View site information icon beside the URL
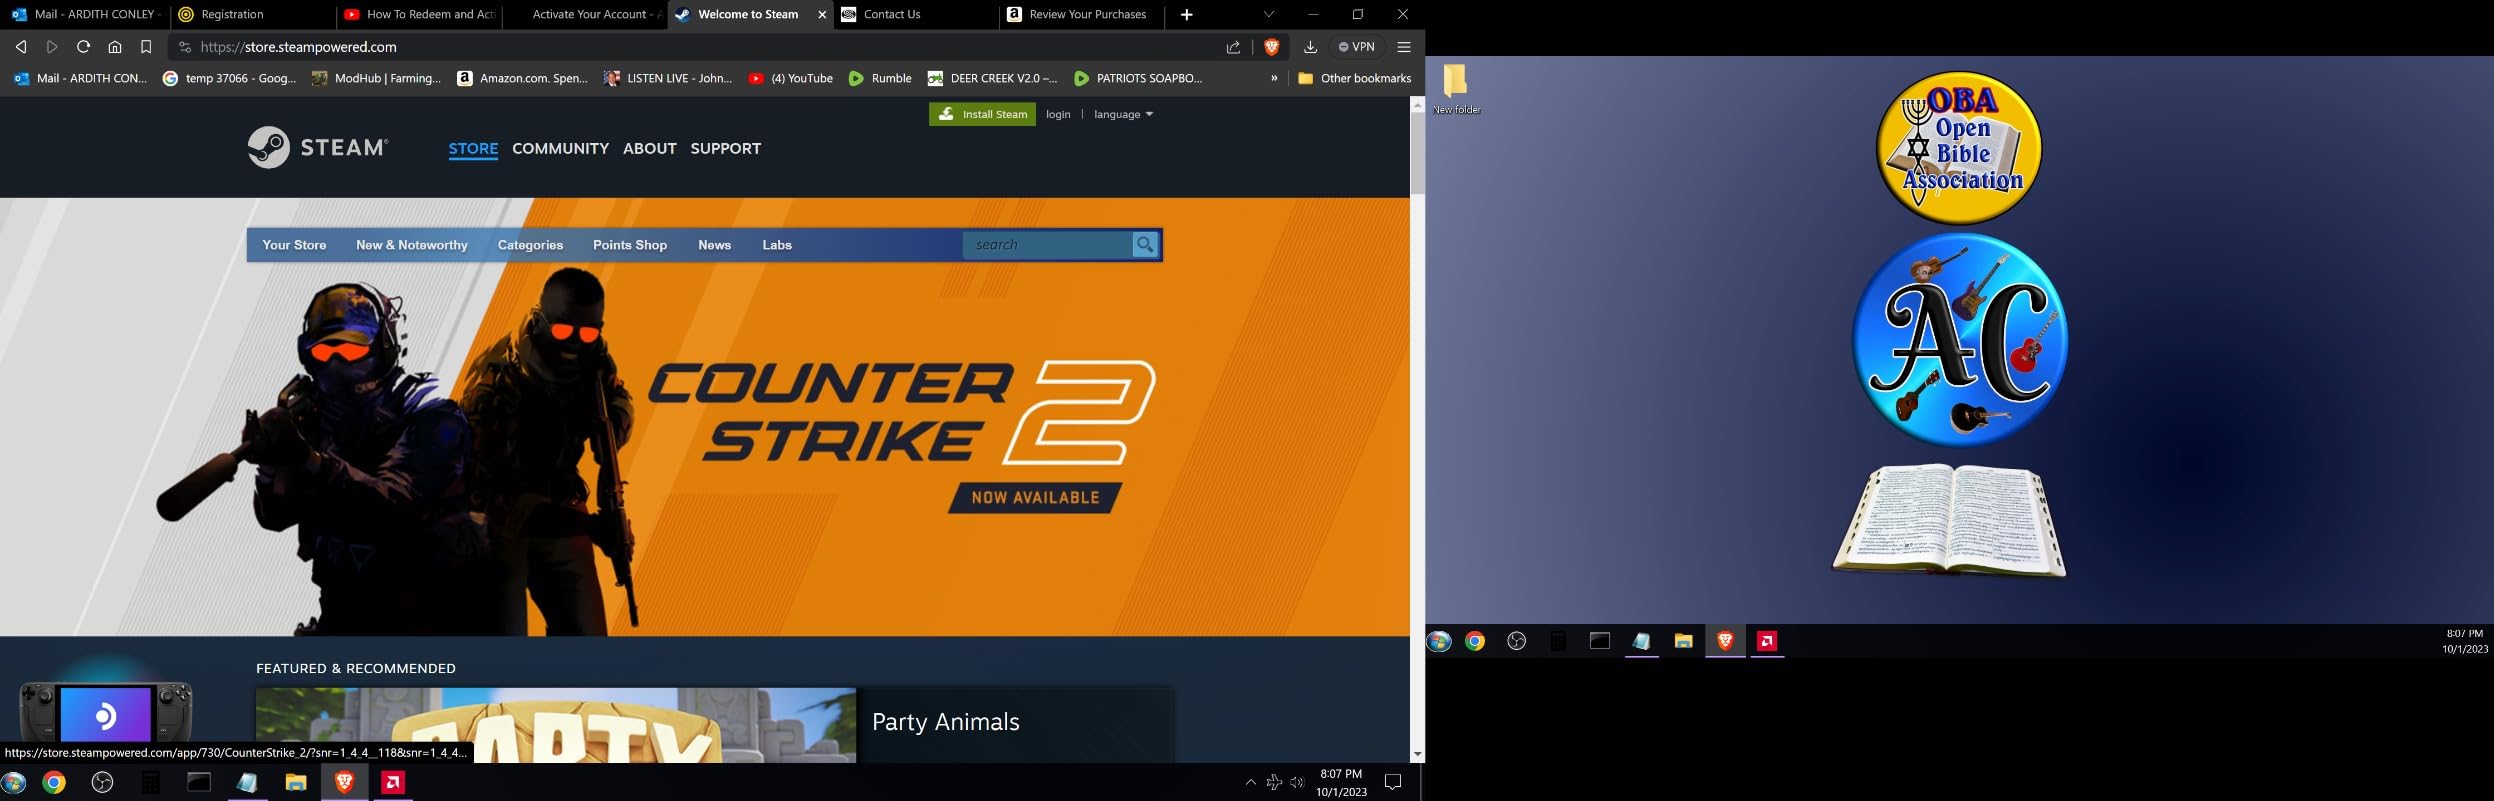Viewport: 2494px width, 801px height. (x=184, y=47)
